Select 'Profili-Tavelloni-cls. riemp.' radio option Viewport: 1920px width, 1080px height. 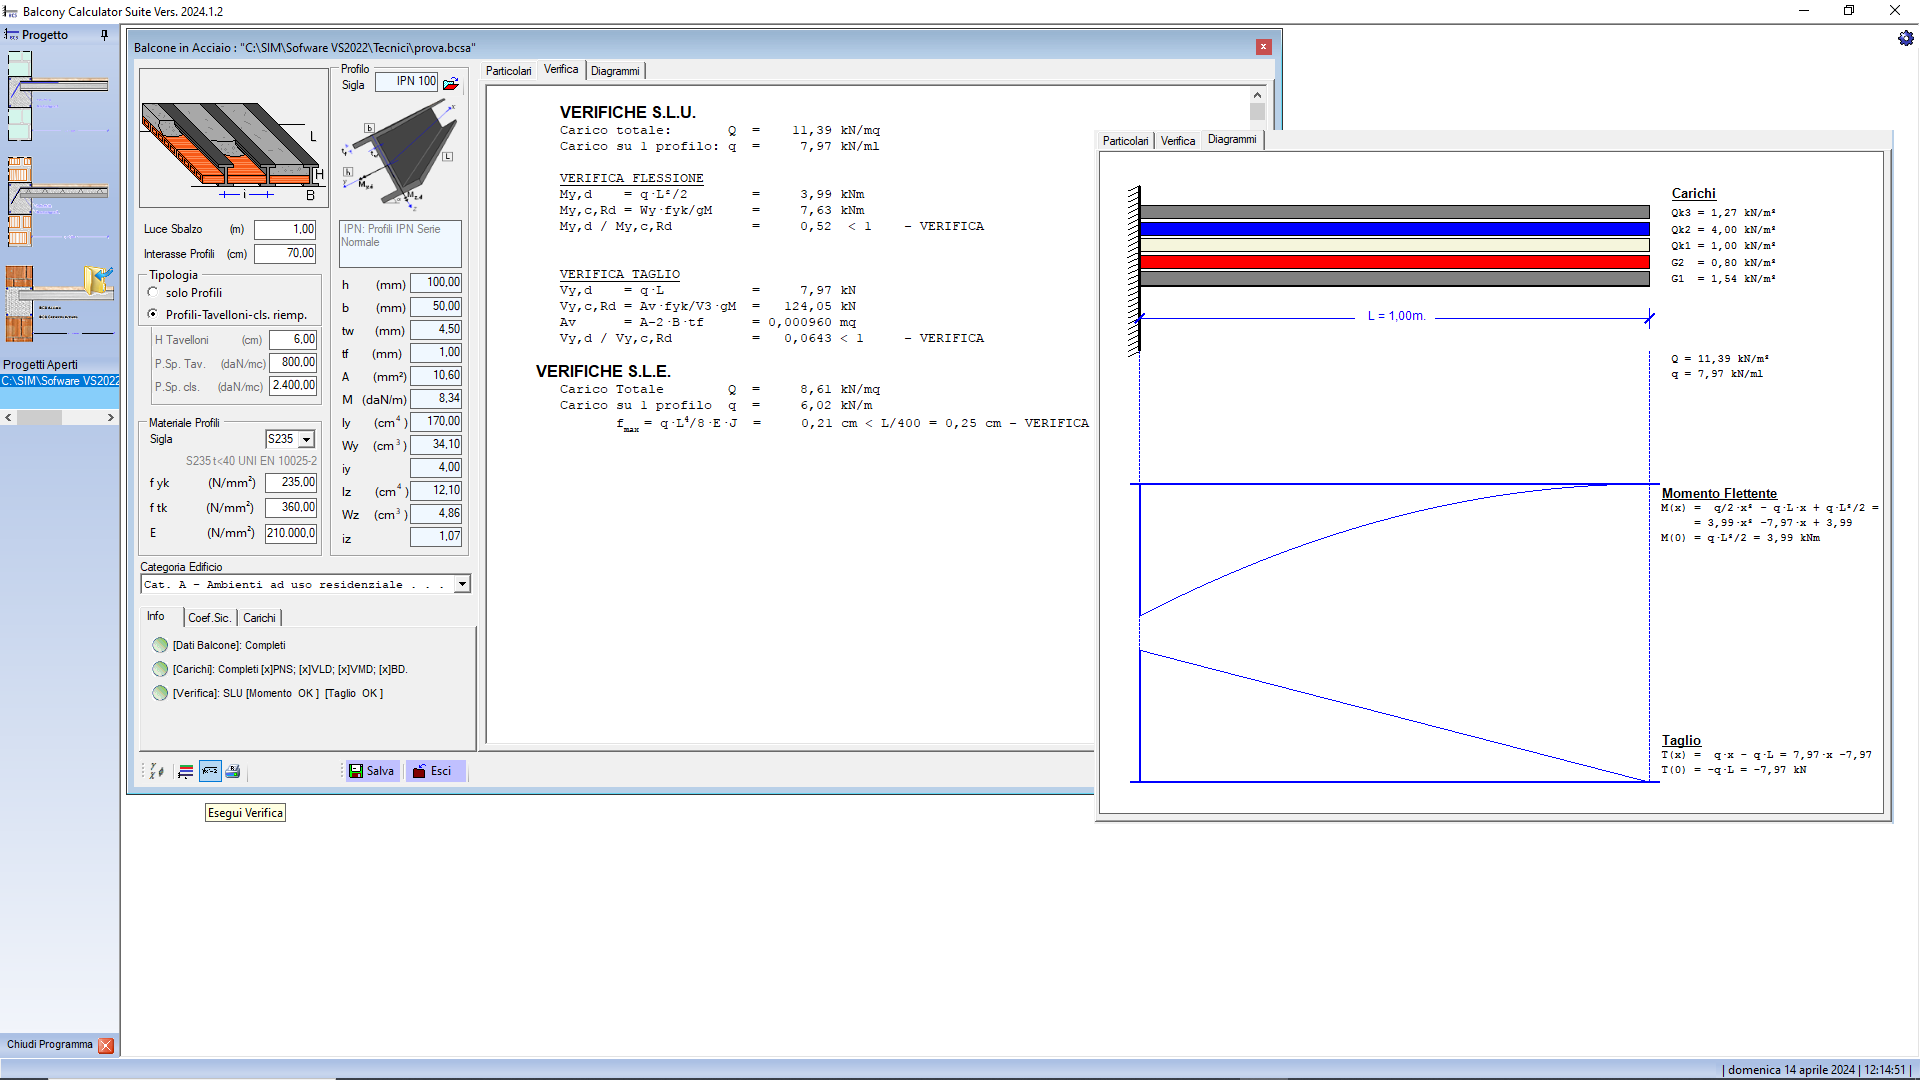pyautogui.click(x=153, y=314)
